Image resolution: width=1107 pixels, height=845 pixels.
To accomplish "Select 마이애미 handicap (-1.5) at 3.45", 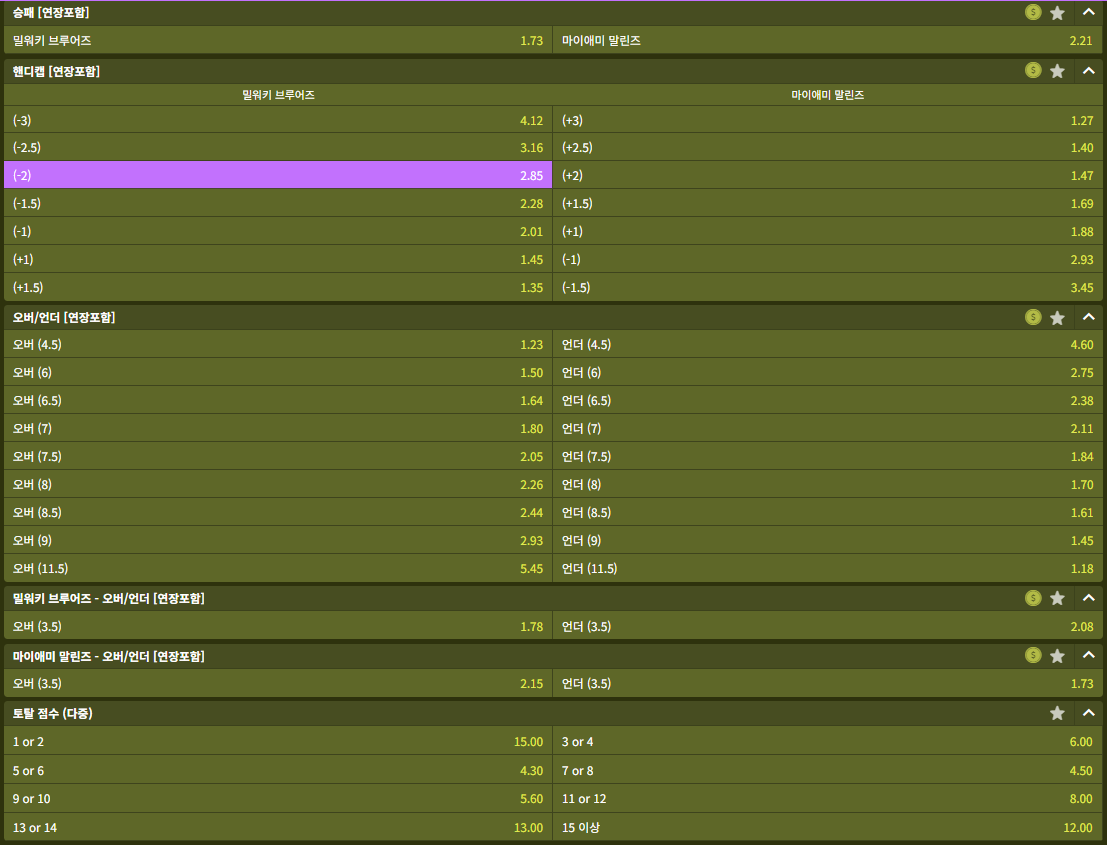I will (827, 287).
